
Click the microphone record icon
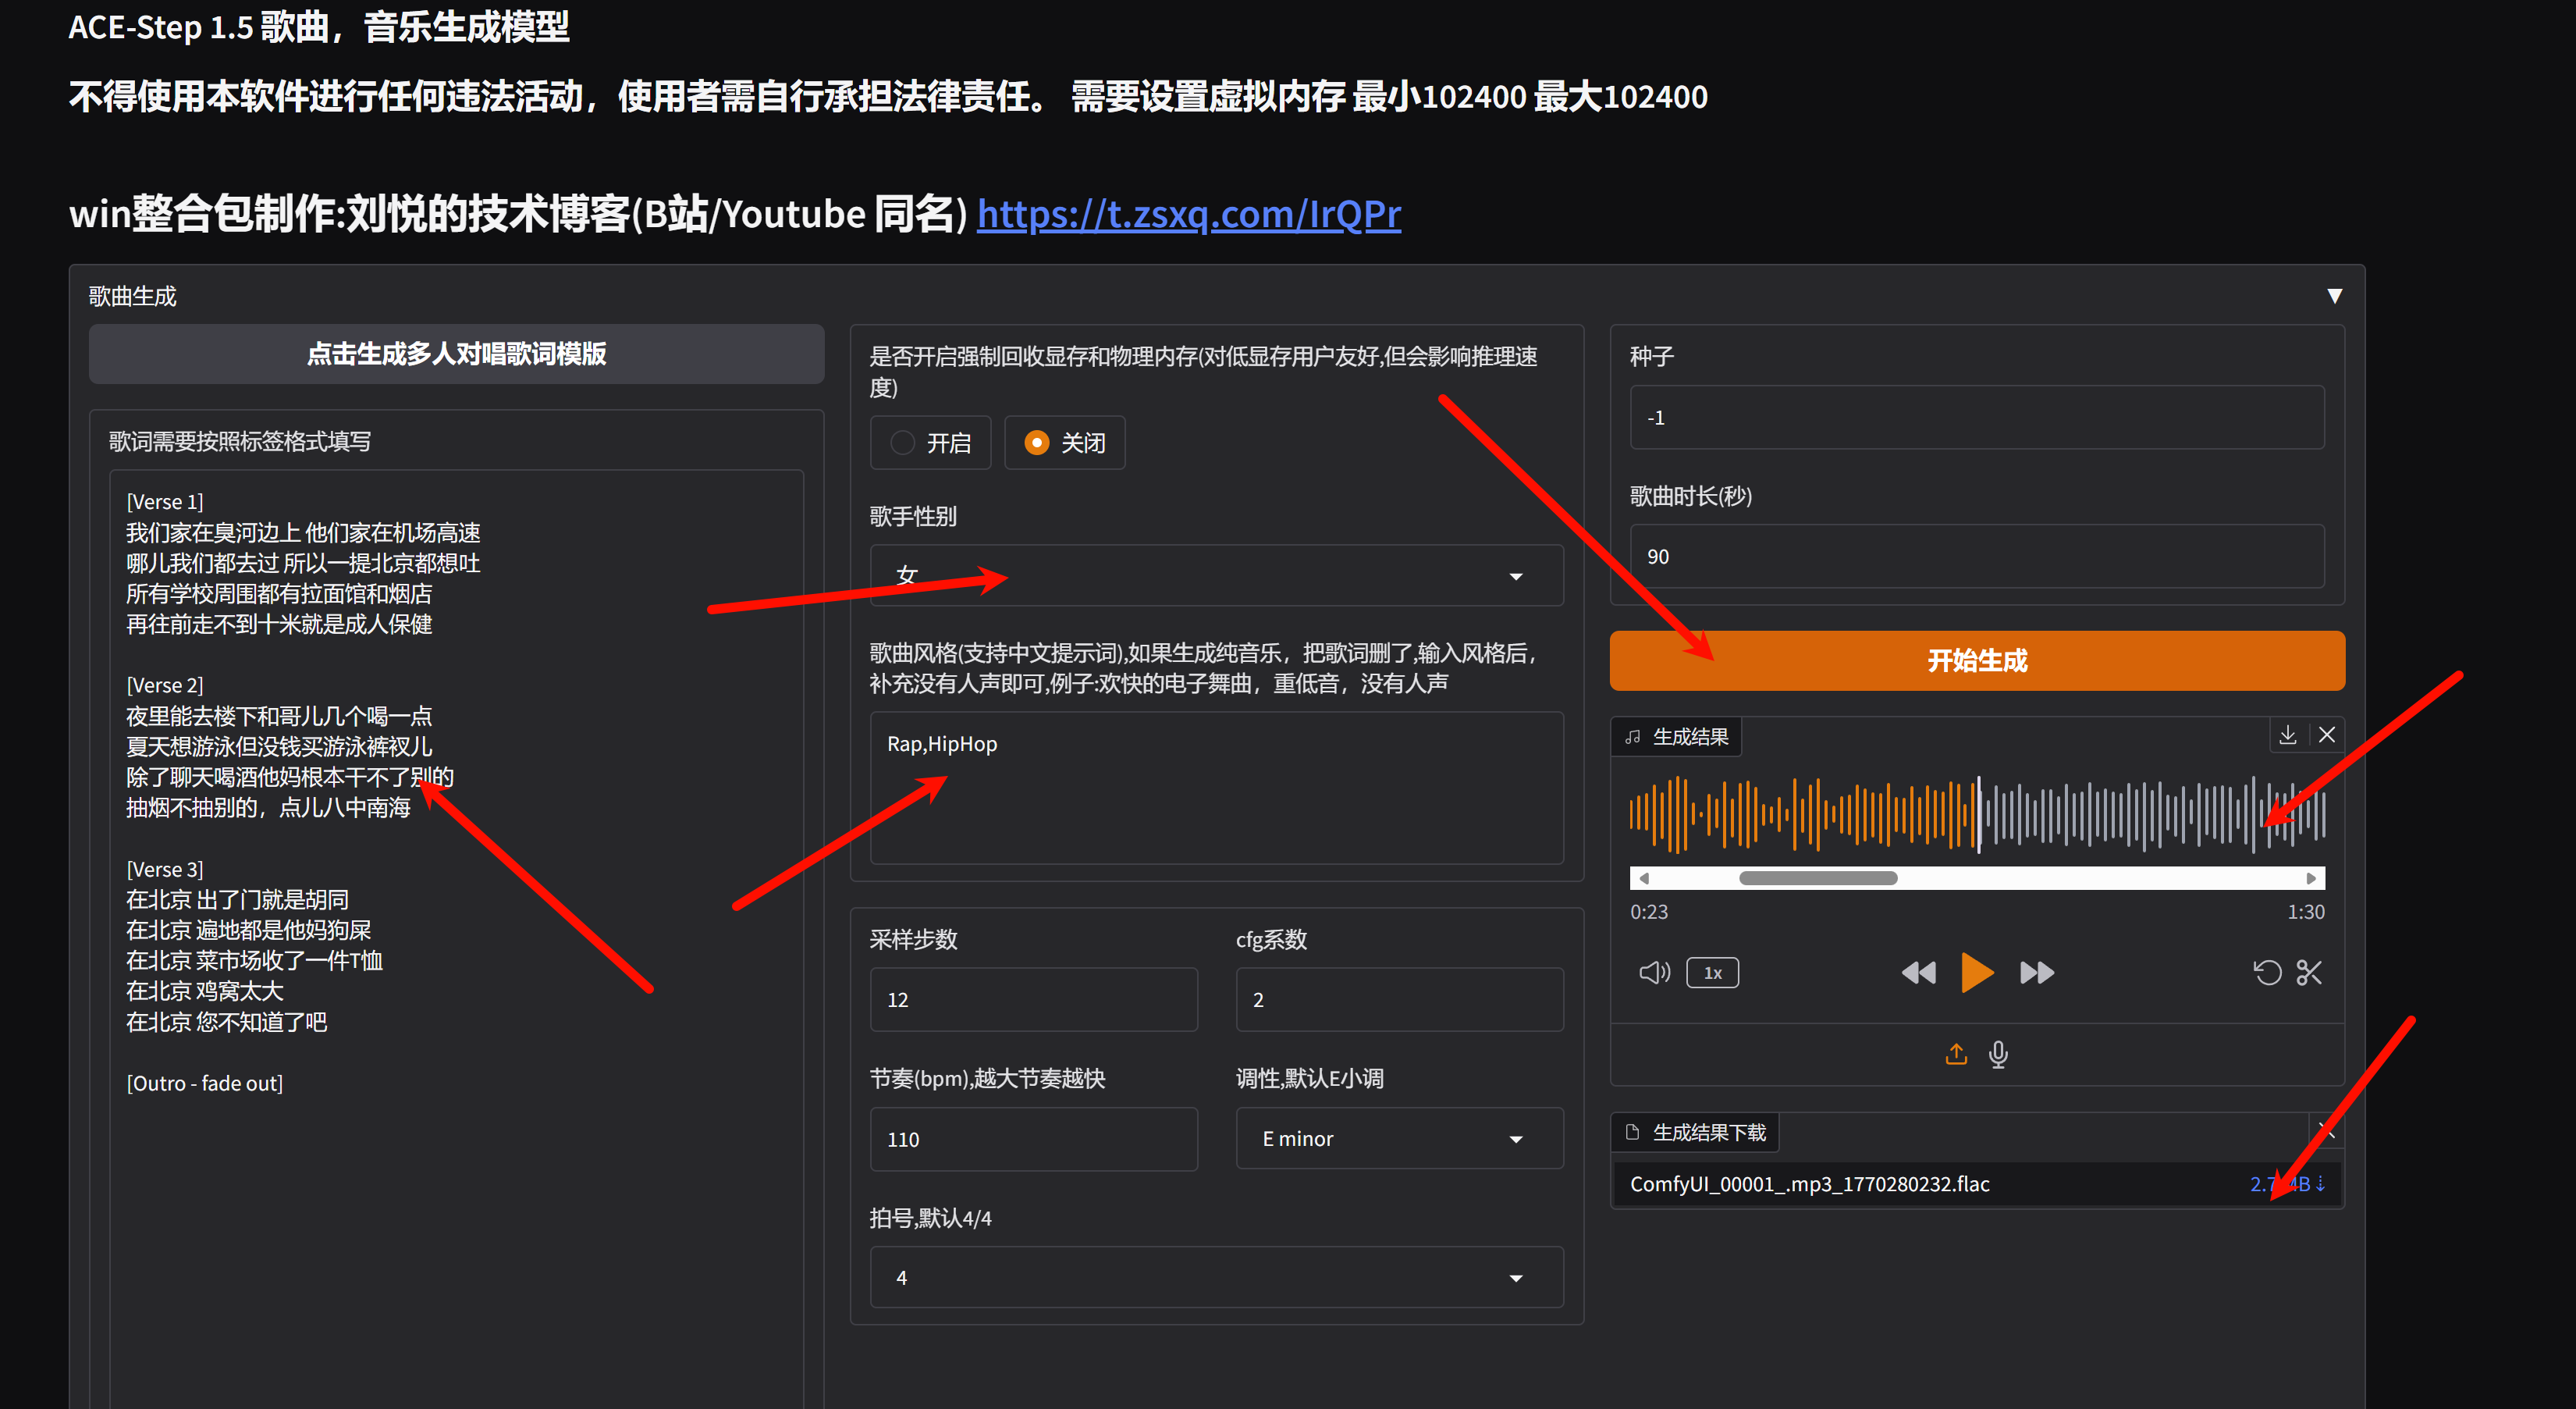point(1998,1054)
